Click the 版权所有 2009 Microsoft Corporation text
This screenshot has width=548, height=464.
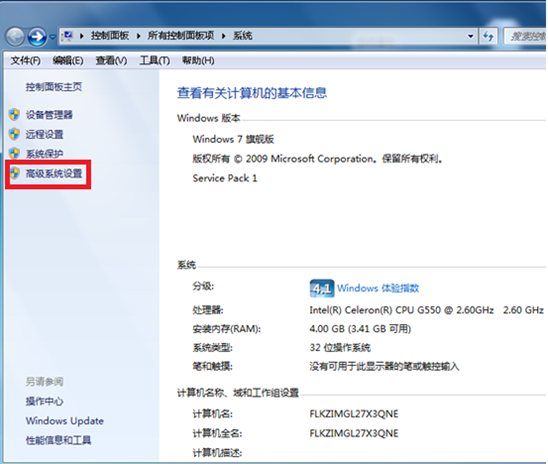pyautogui.click(x=318, y=159)
